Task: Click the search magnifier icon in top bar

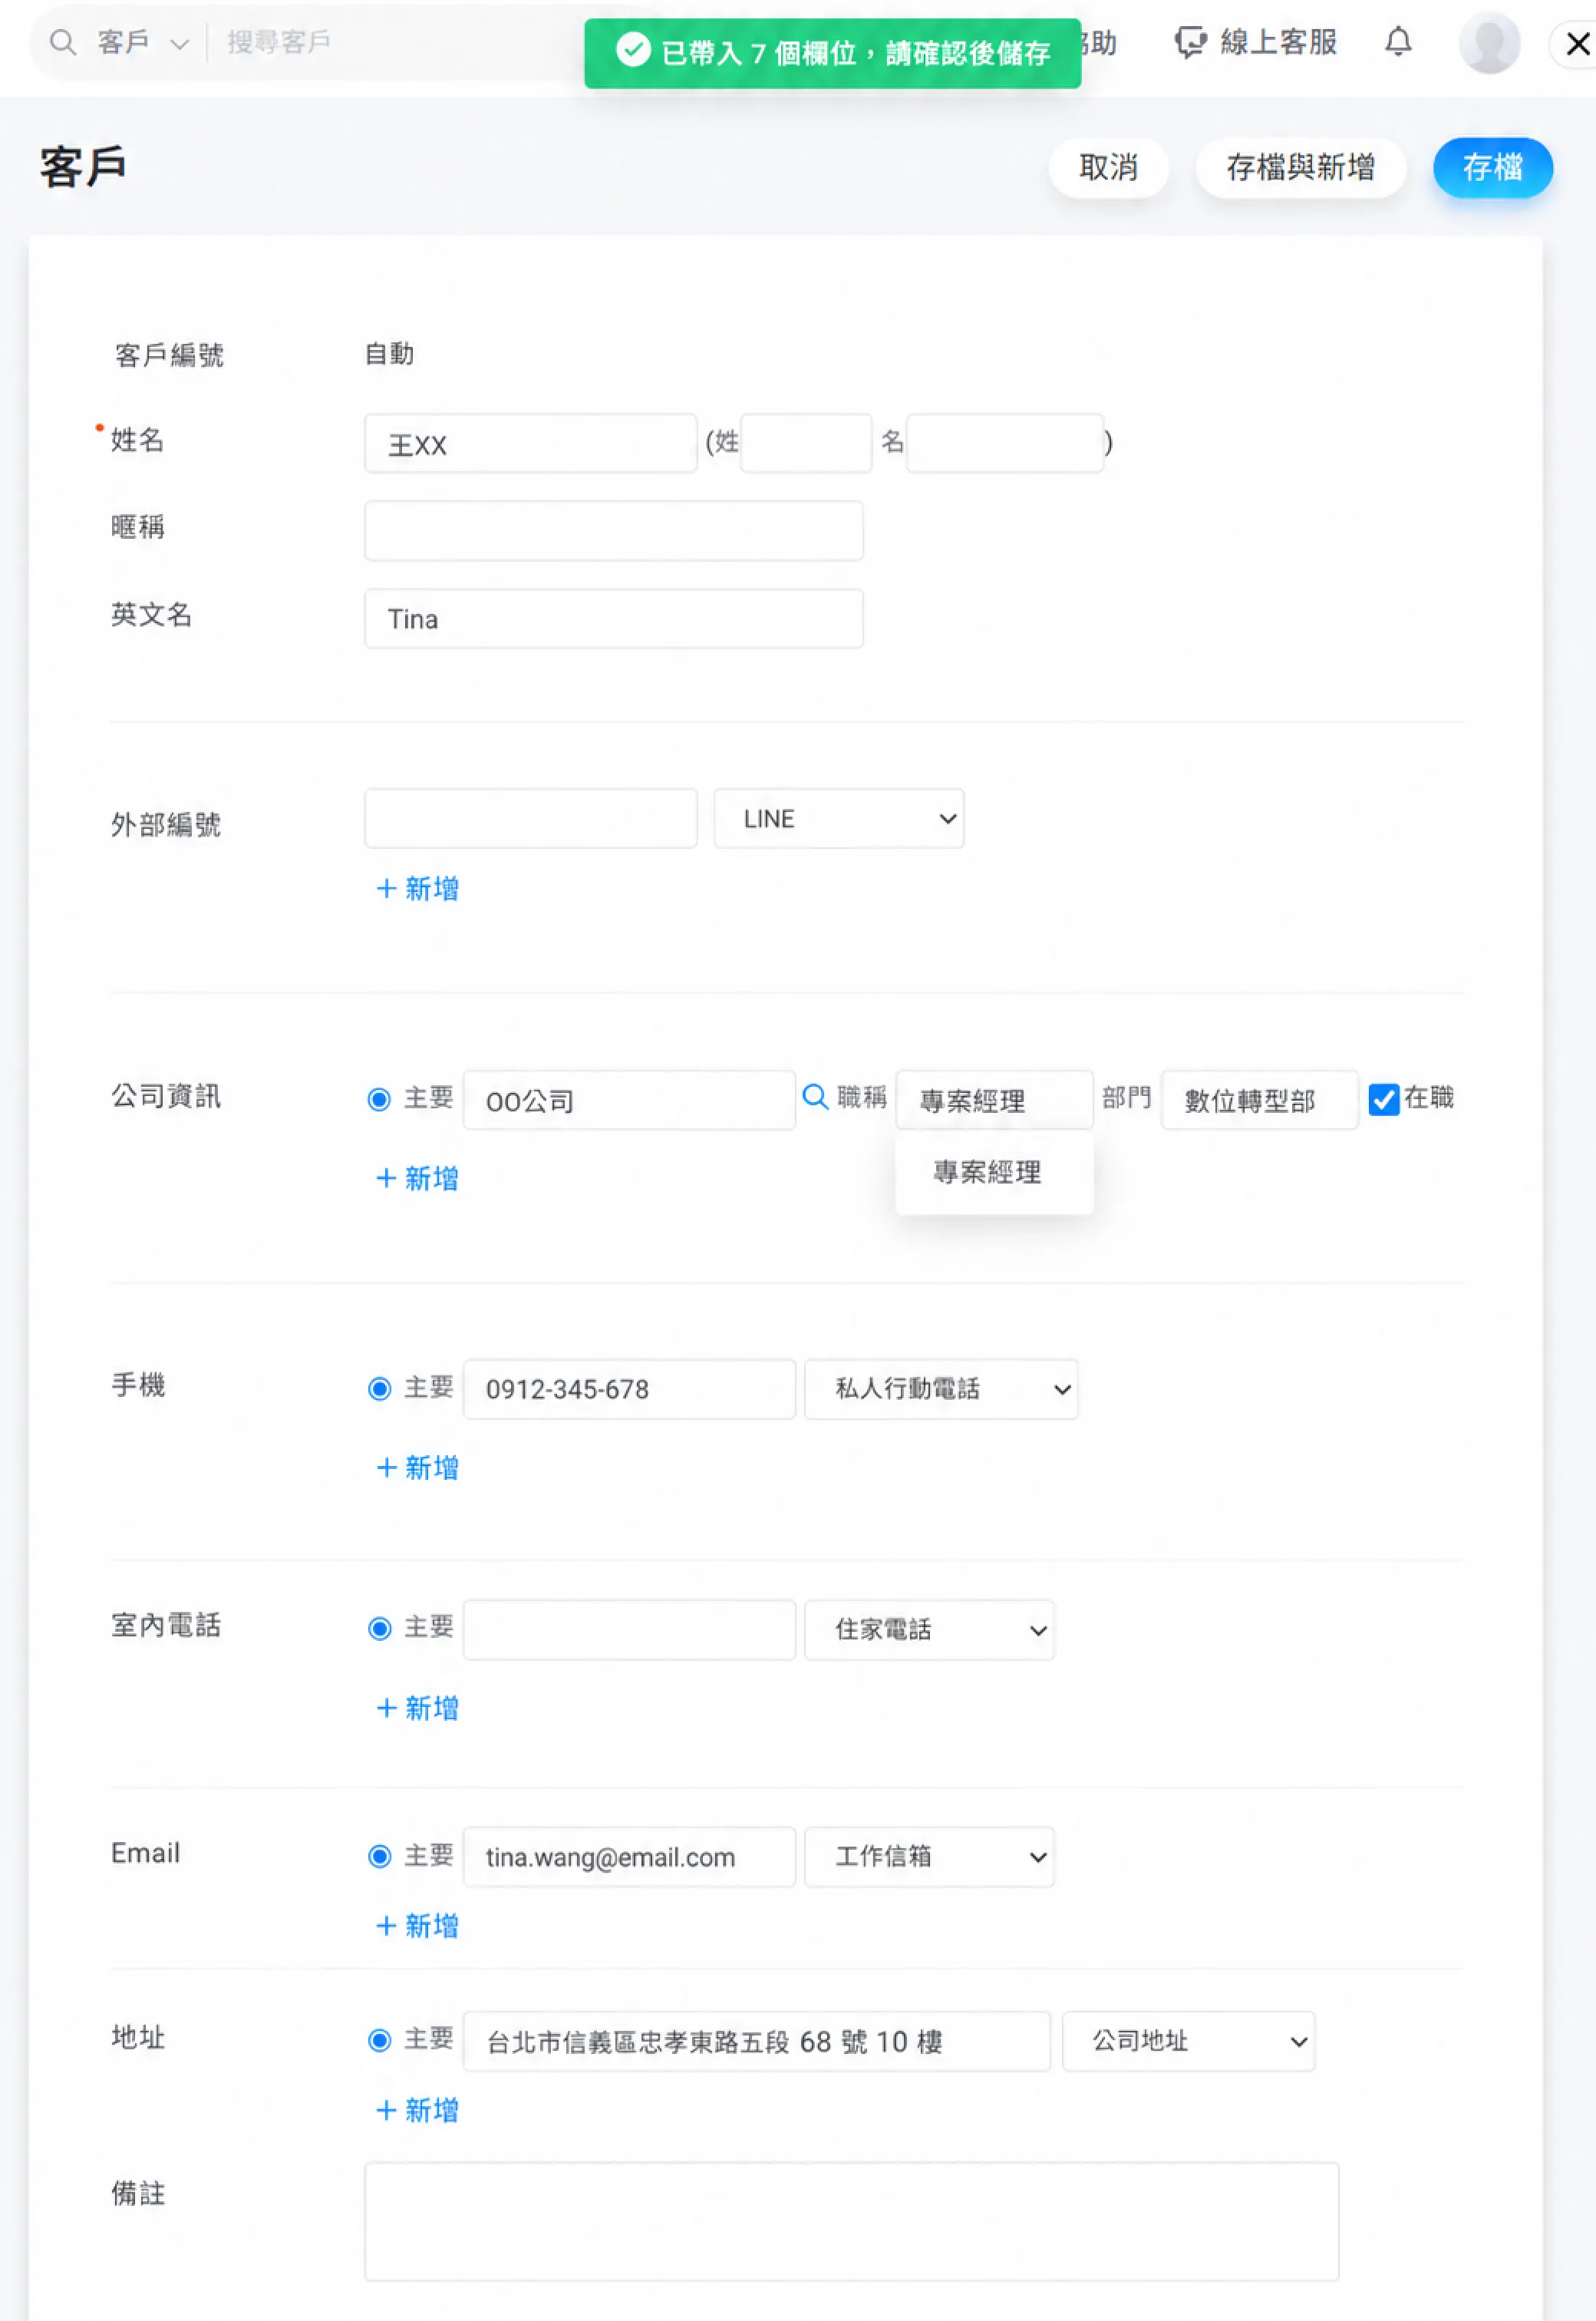Action: [x=62, y=43]
